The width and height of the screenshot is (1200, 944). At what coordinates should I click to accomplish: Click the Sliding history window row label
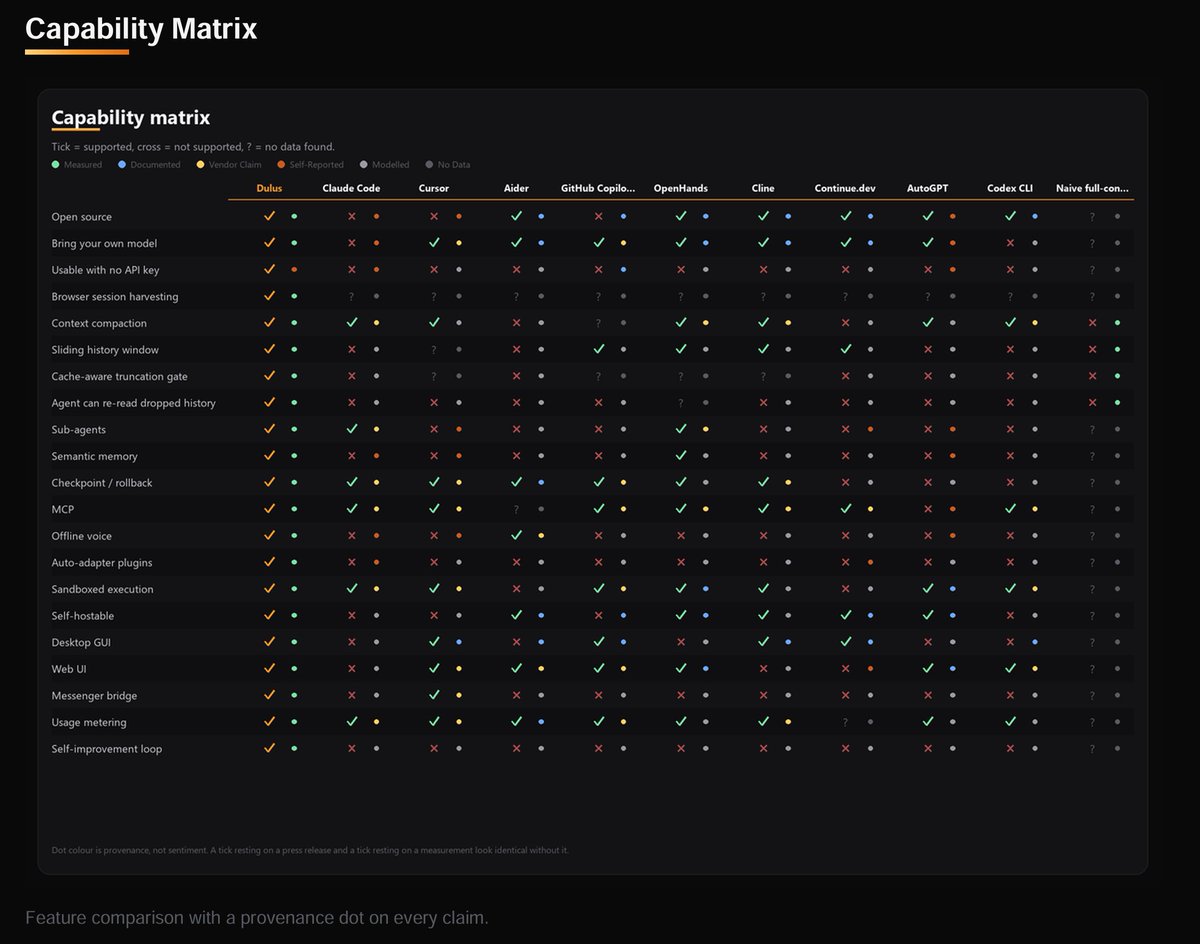coord(105,349)
